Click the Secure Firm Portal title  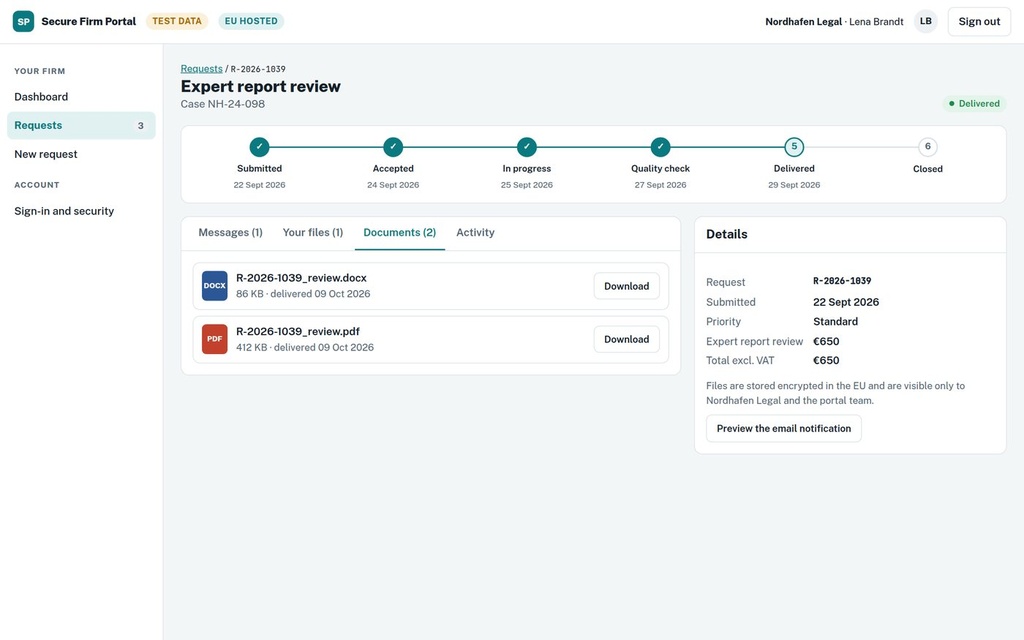89,21
